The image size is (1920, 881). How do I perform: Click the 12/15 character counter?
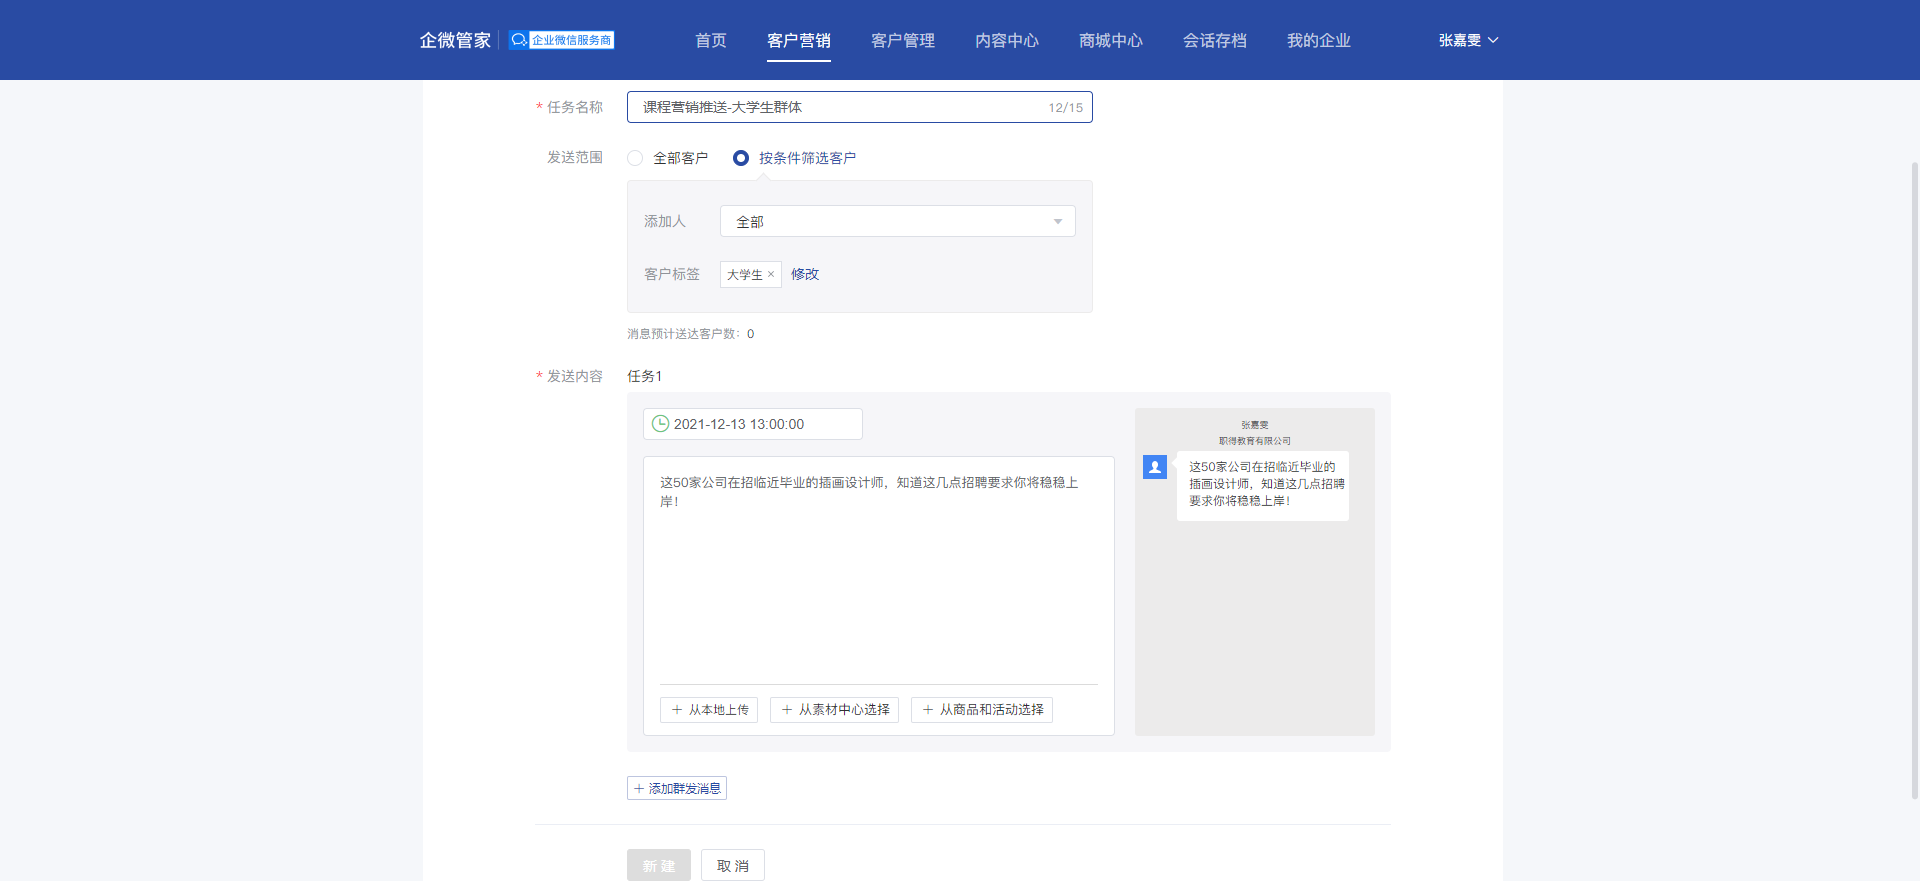pos(1065,108)
